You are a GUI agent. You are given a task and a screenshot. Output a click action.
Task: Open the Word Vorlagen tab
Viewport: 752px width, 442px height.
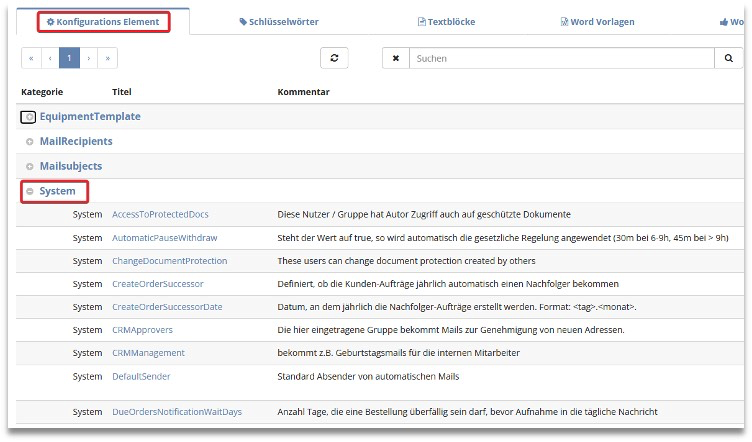(x=596, y=22)
